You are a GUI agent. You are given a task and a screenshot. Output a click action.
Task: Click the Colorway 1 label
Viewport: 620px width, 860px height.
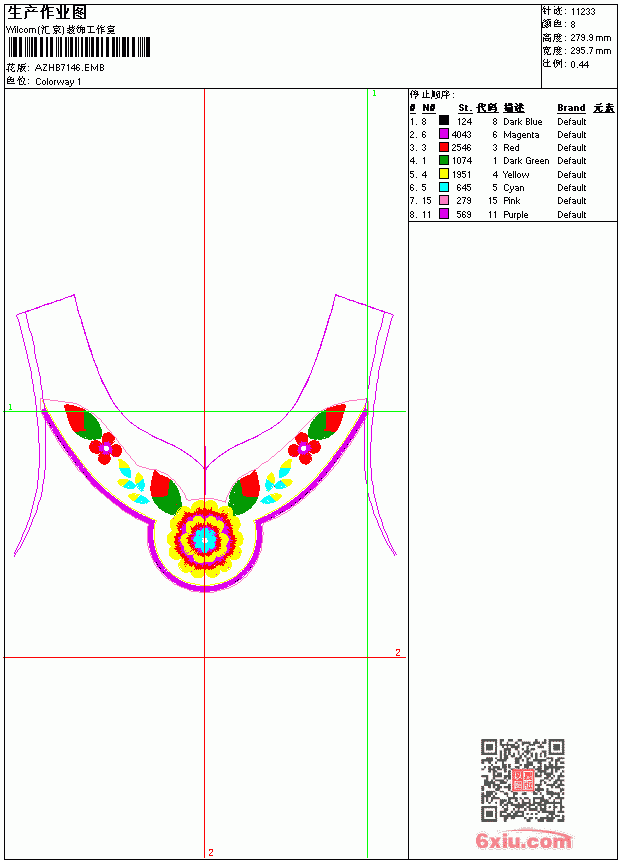[58, 82]
